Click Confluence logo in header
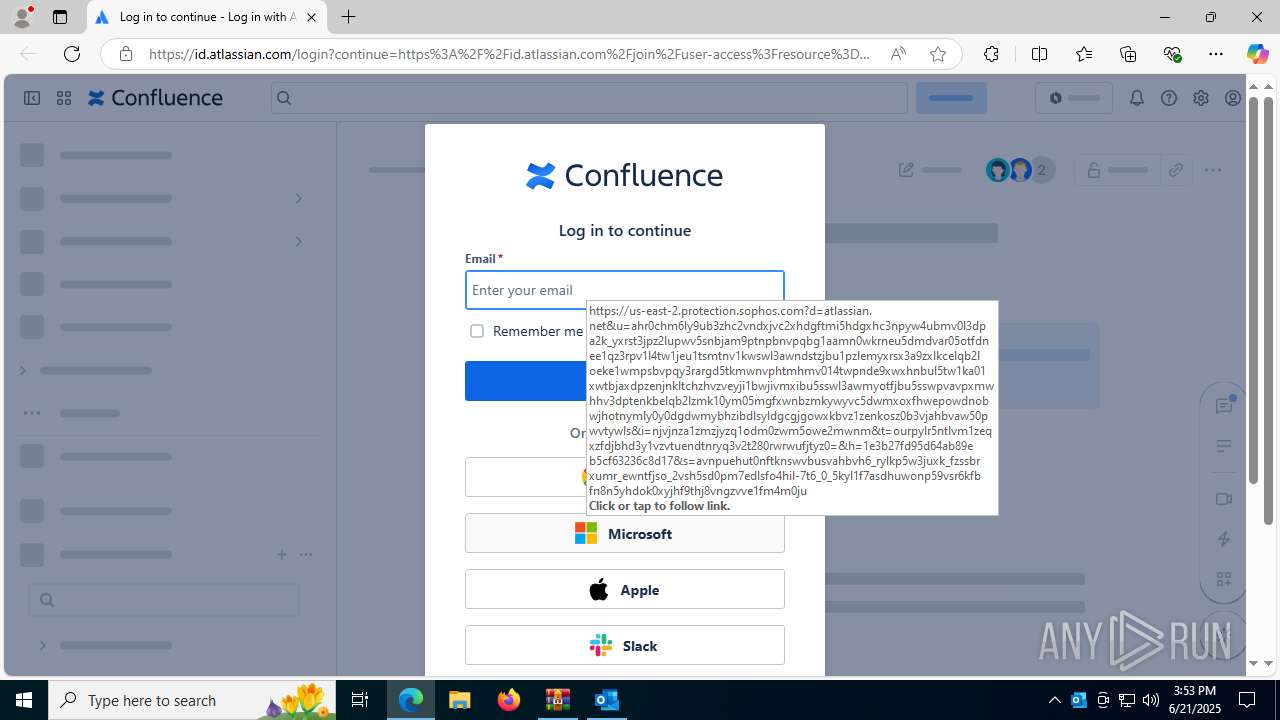 coord(155,98)
